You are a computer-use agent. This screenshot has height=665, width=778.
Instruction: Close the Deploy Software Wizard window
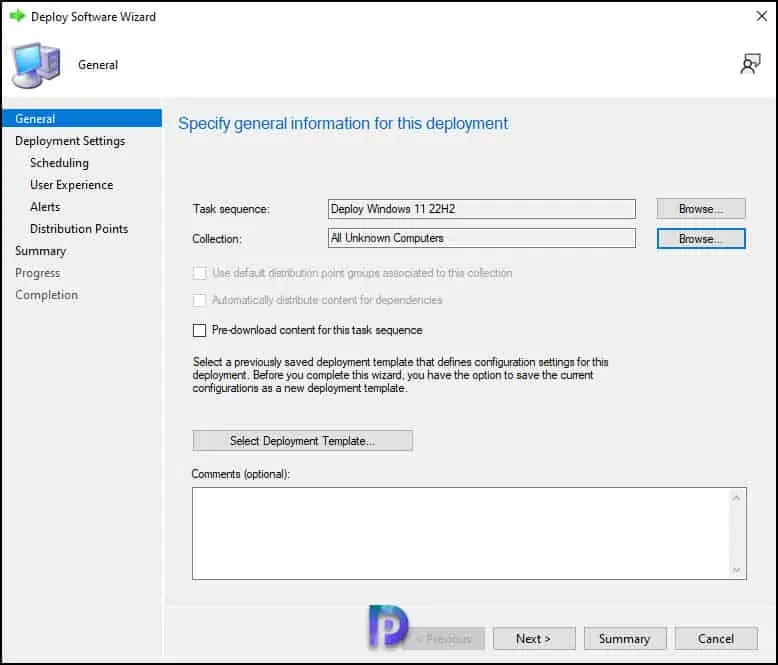tap(762, 16)
